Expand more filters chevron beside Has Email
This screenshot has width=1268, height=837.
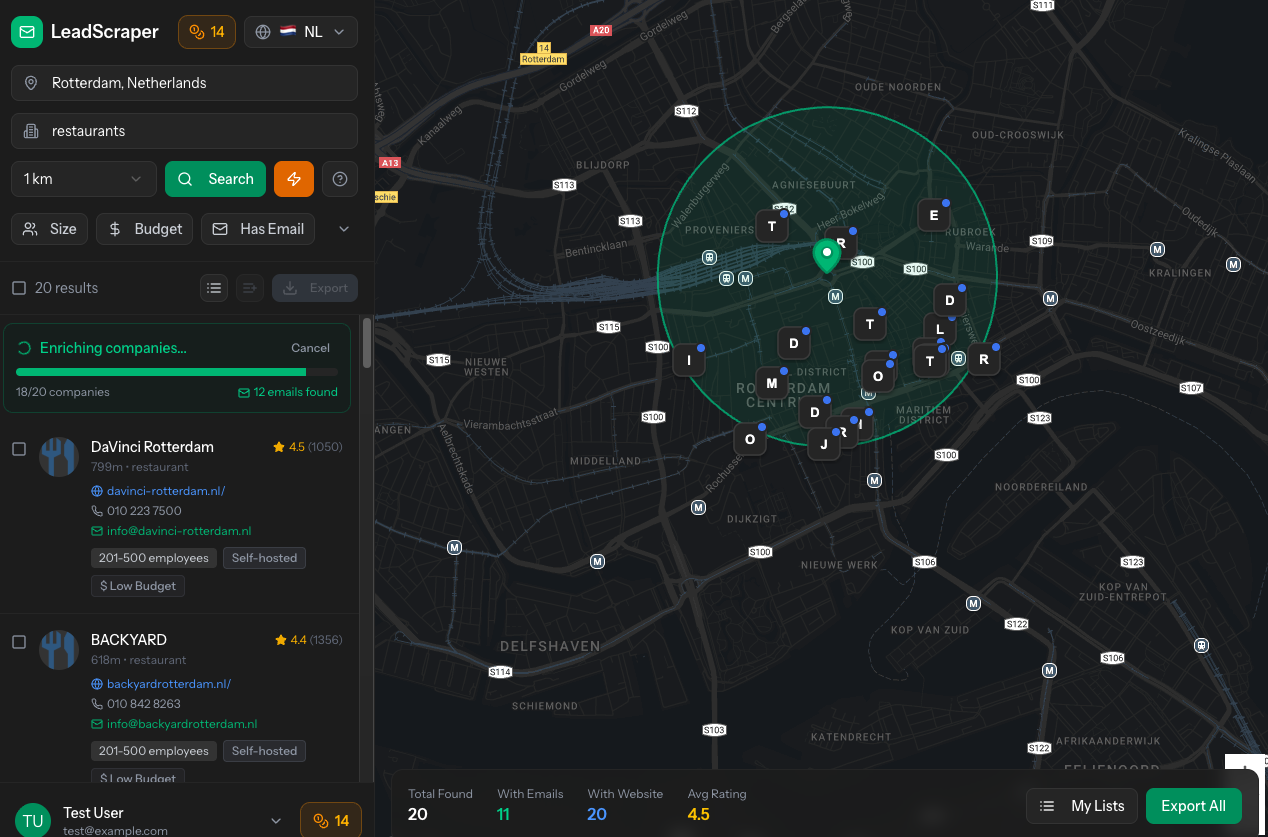[x=344, y=229]
